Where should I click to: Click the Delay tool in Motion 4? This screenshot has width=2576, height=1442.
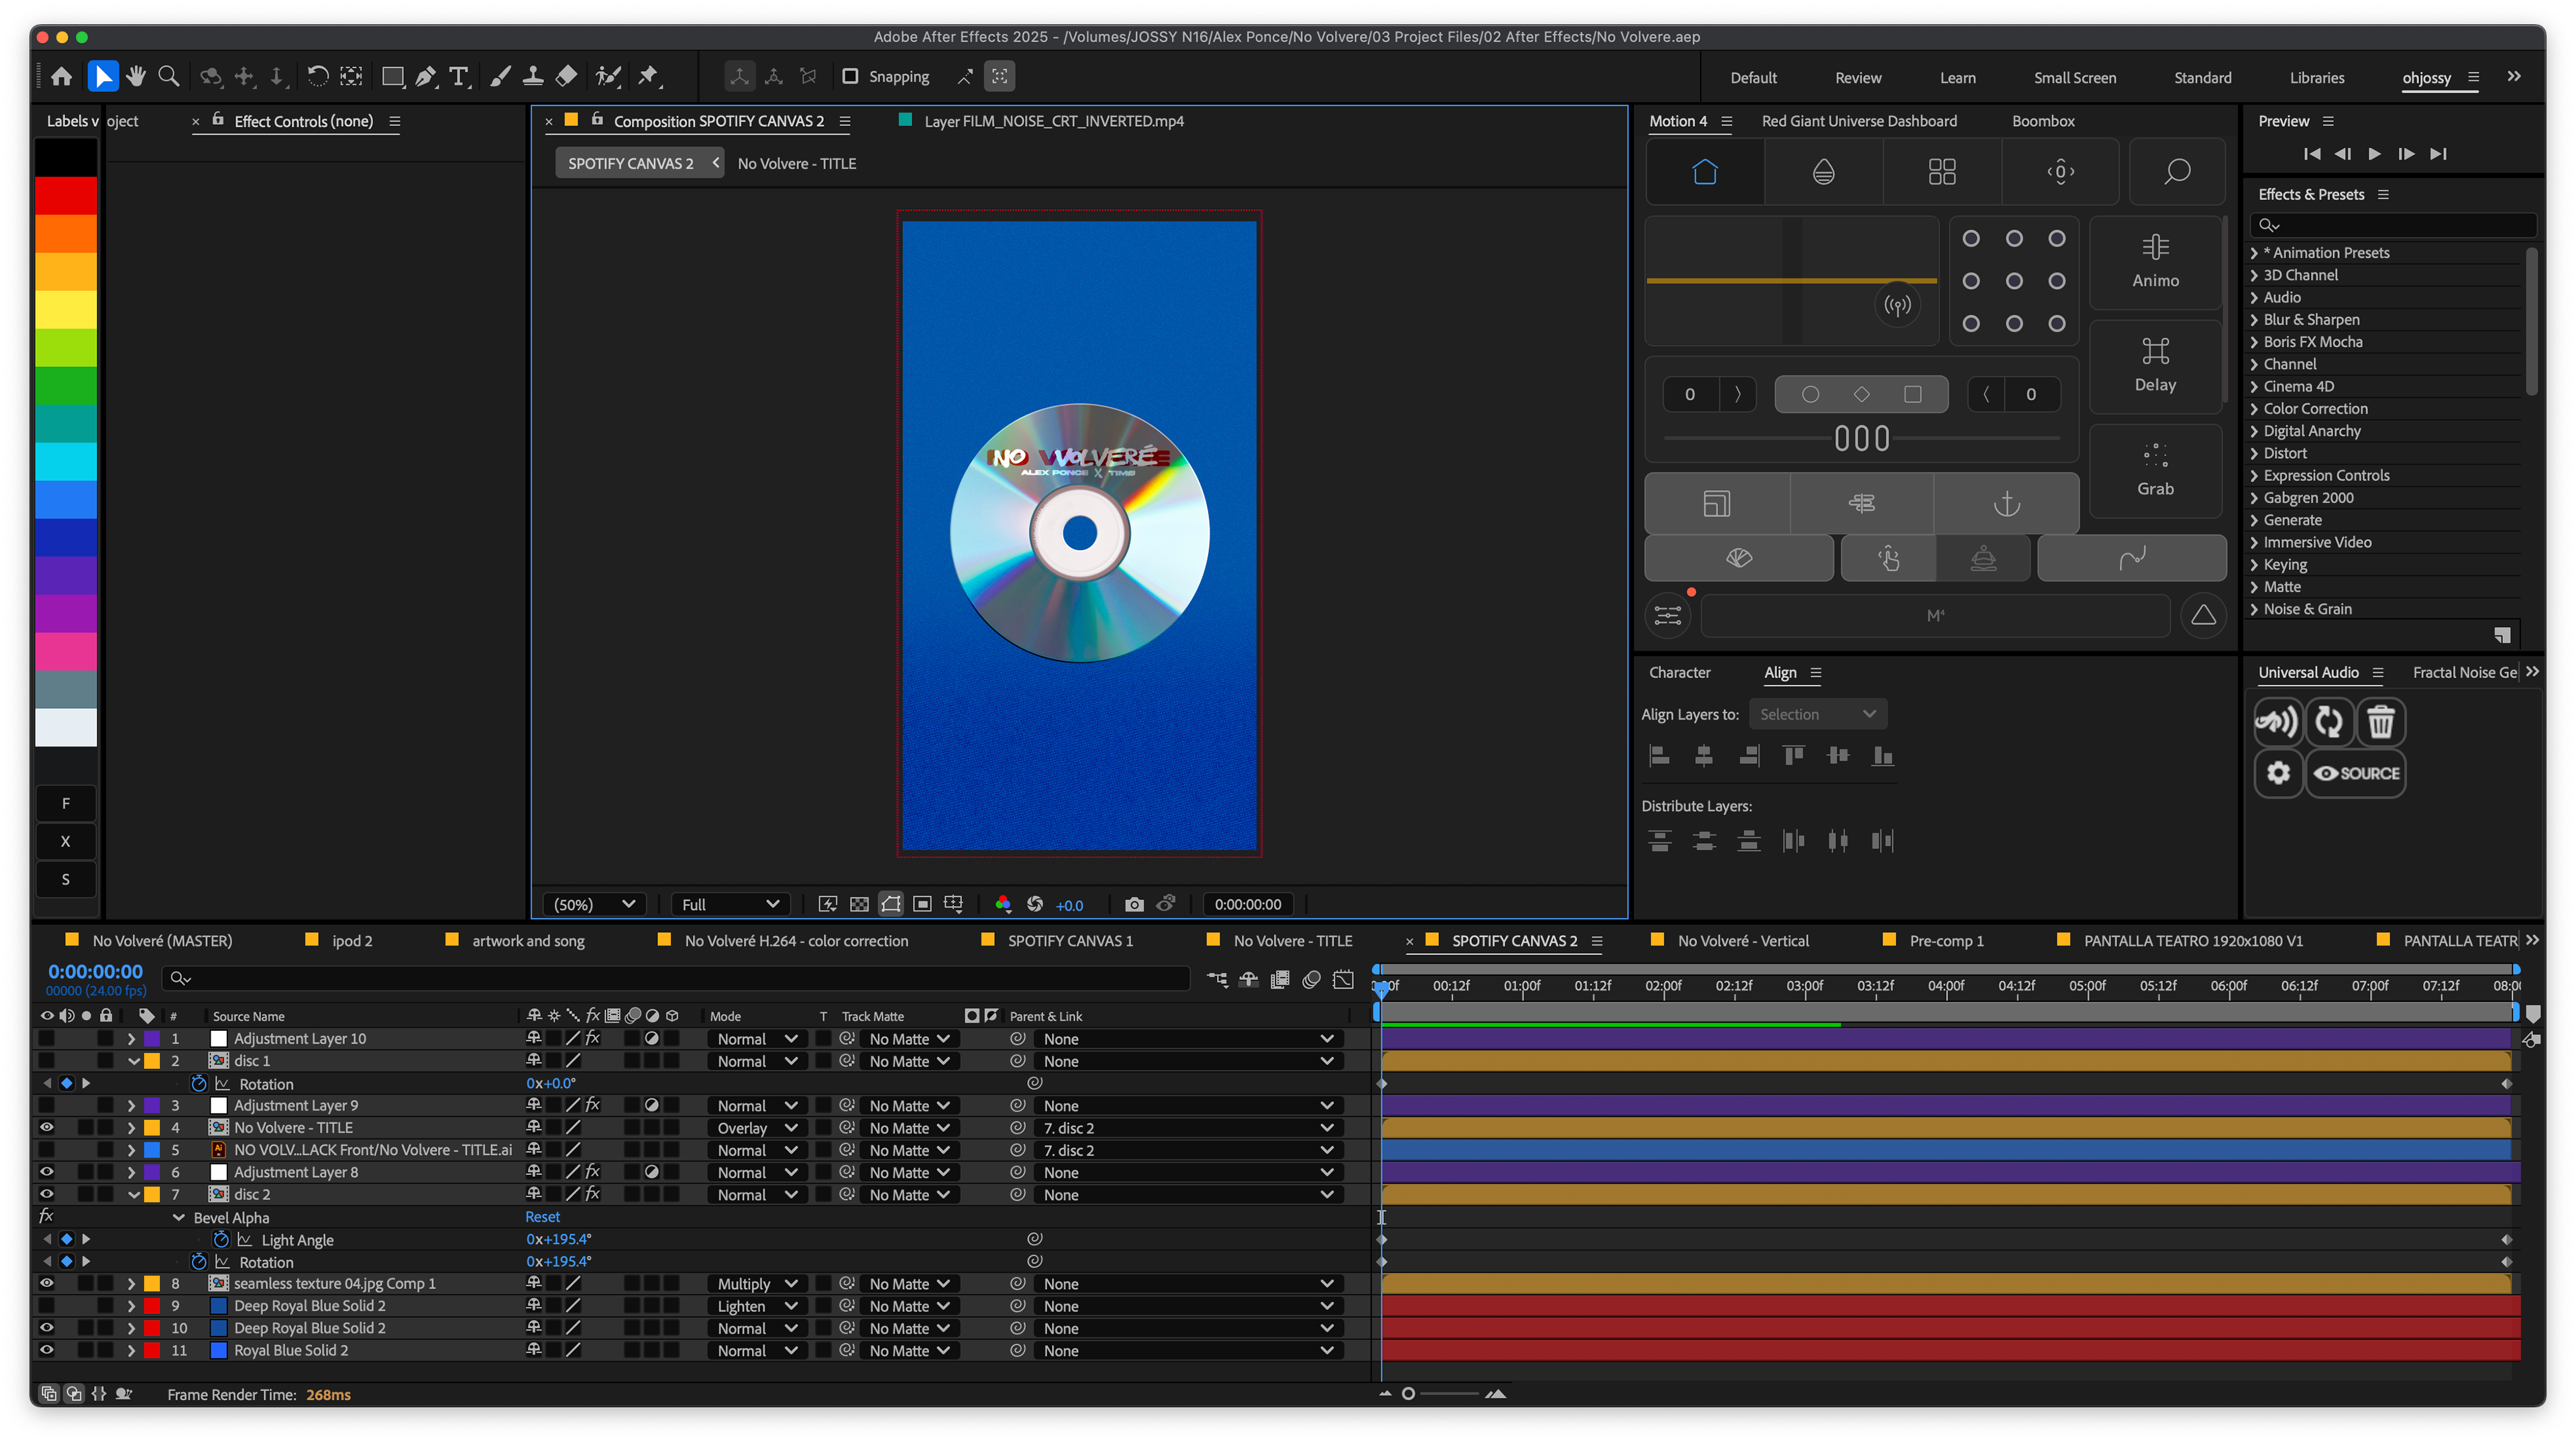tap(2155, 366)
